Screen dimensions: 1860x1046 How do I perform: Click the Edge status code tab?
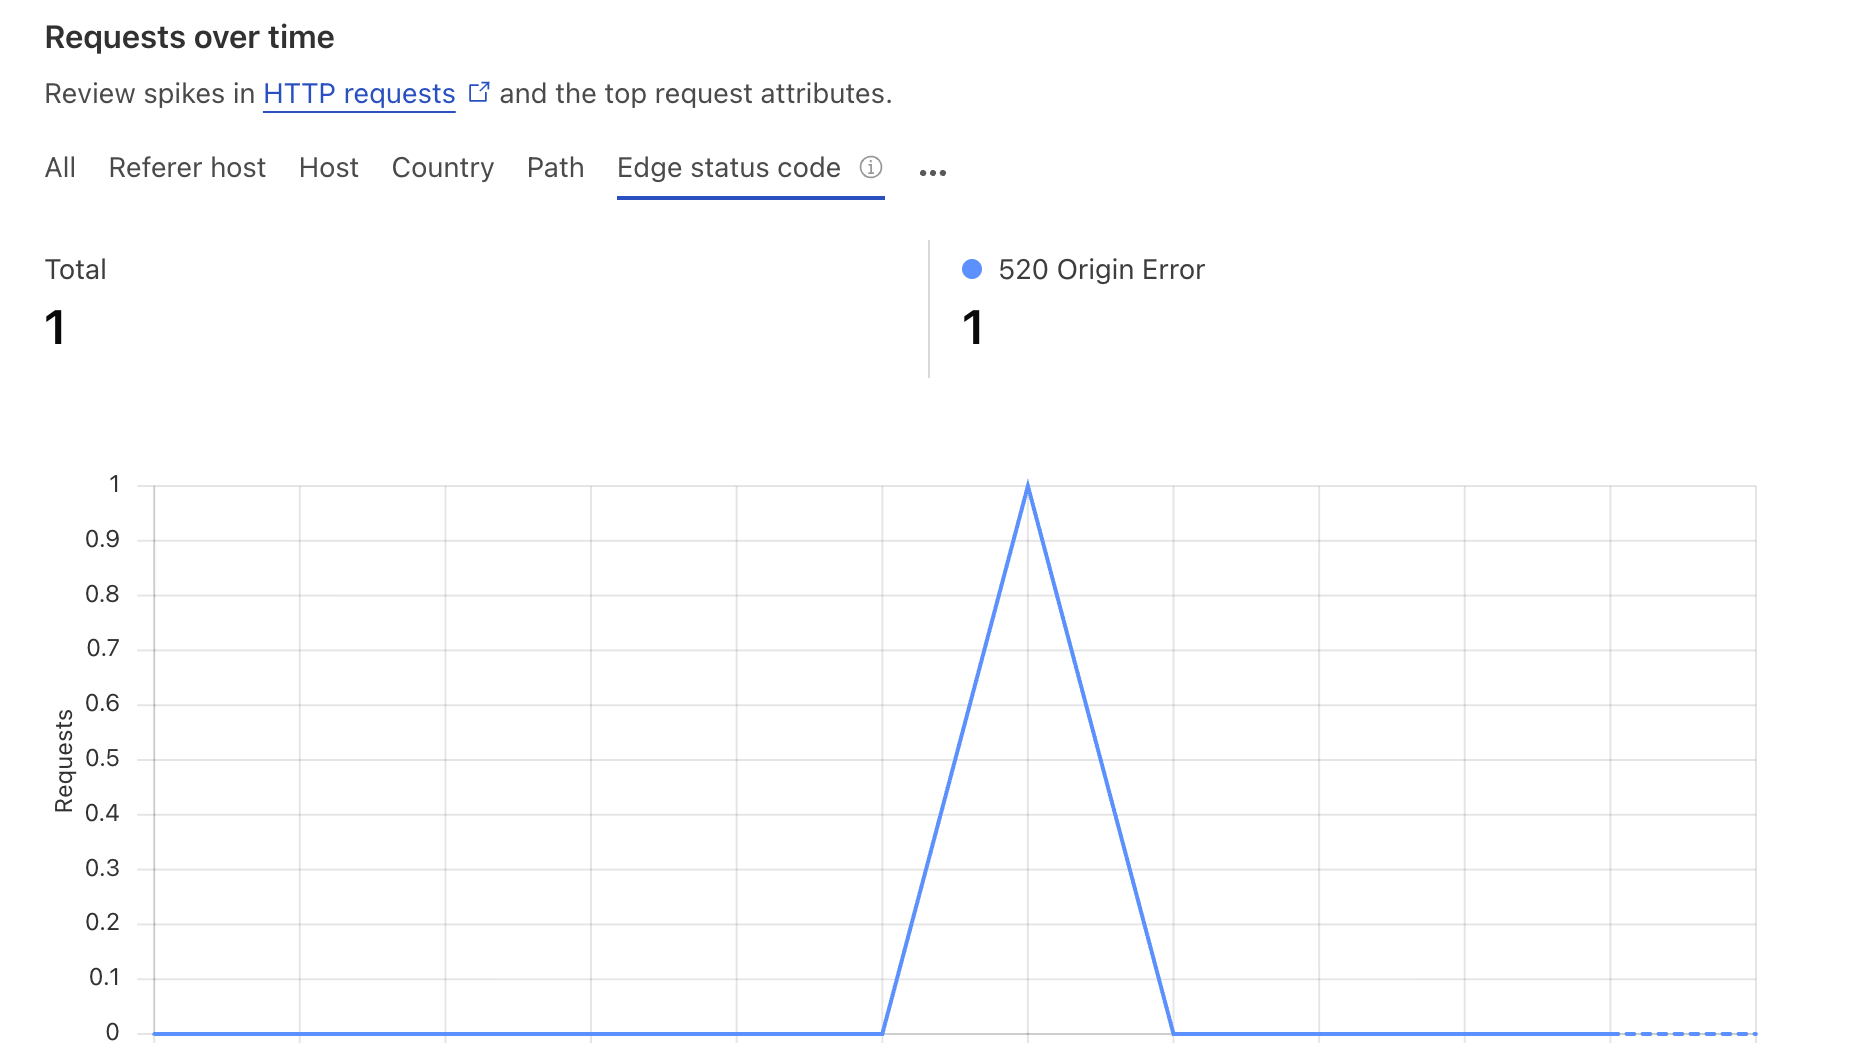[728, 167]
